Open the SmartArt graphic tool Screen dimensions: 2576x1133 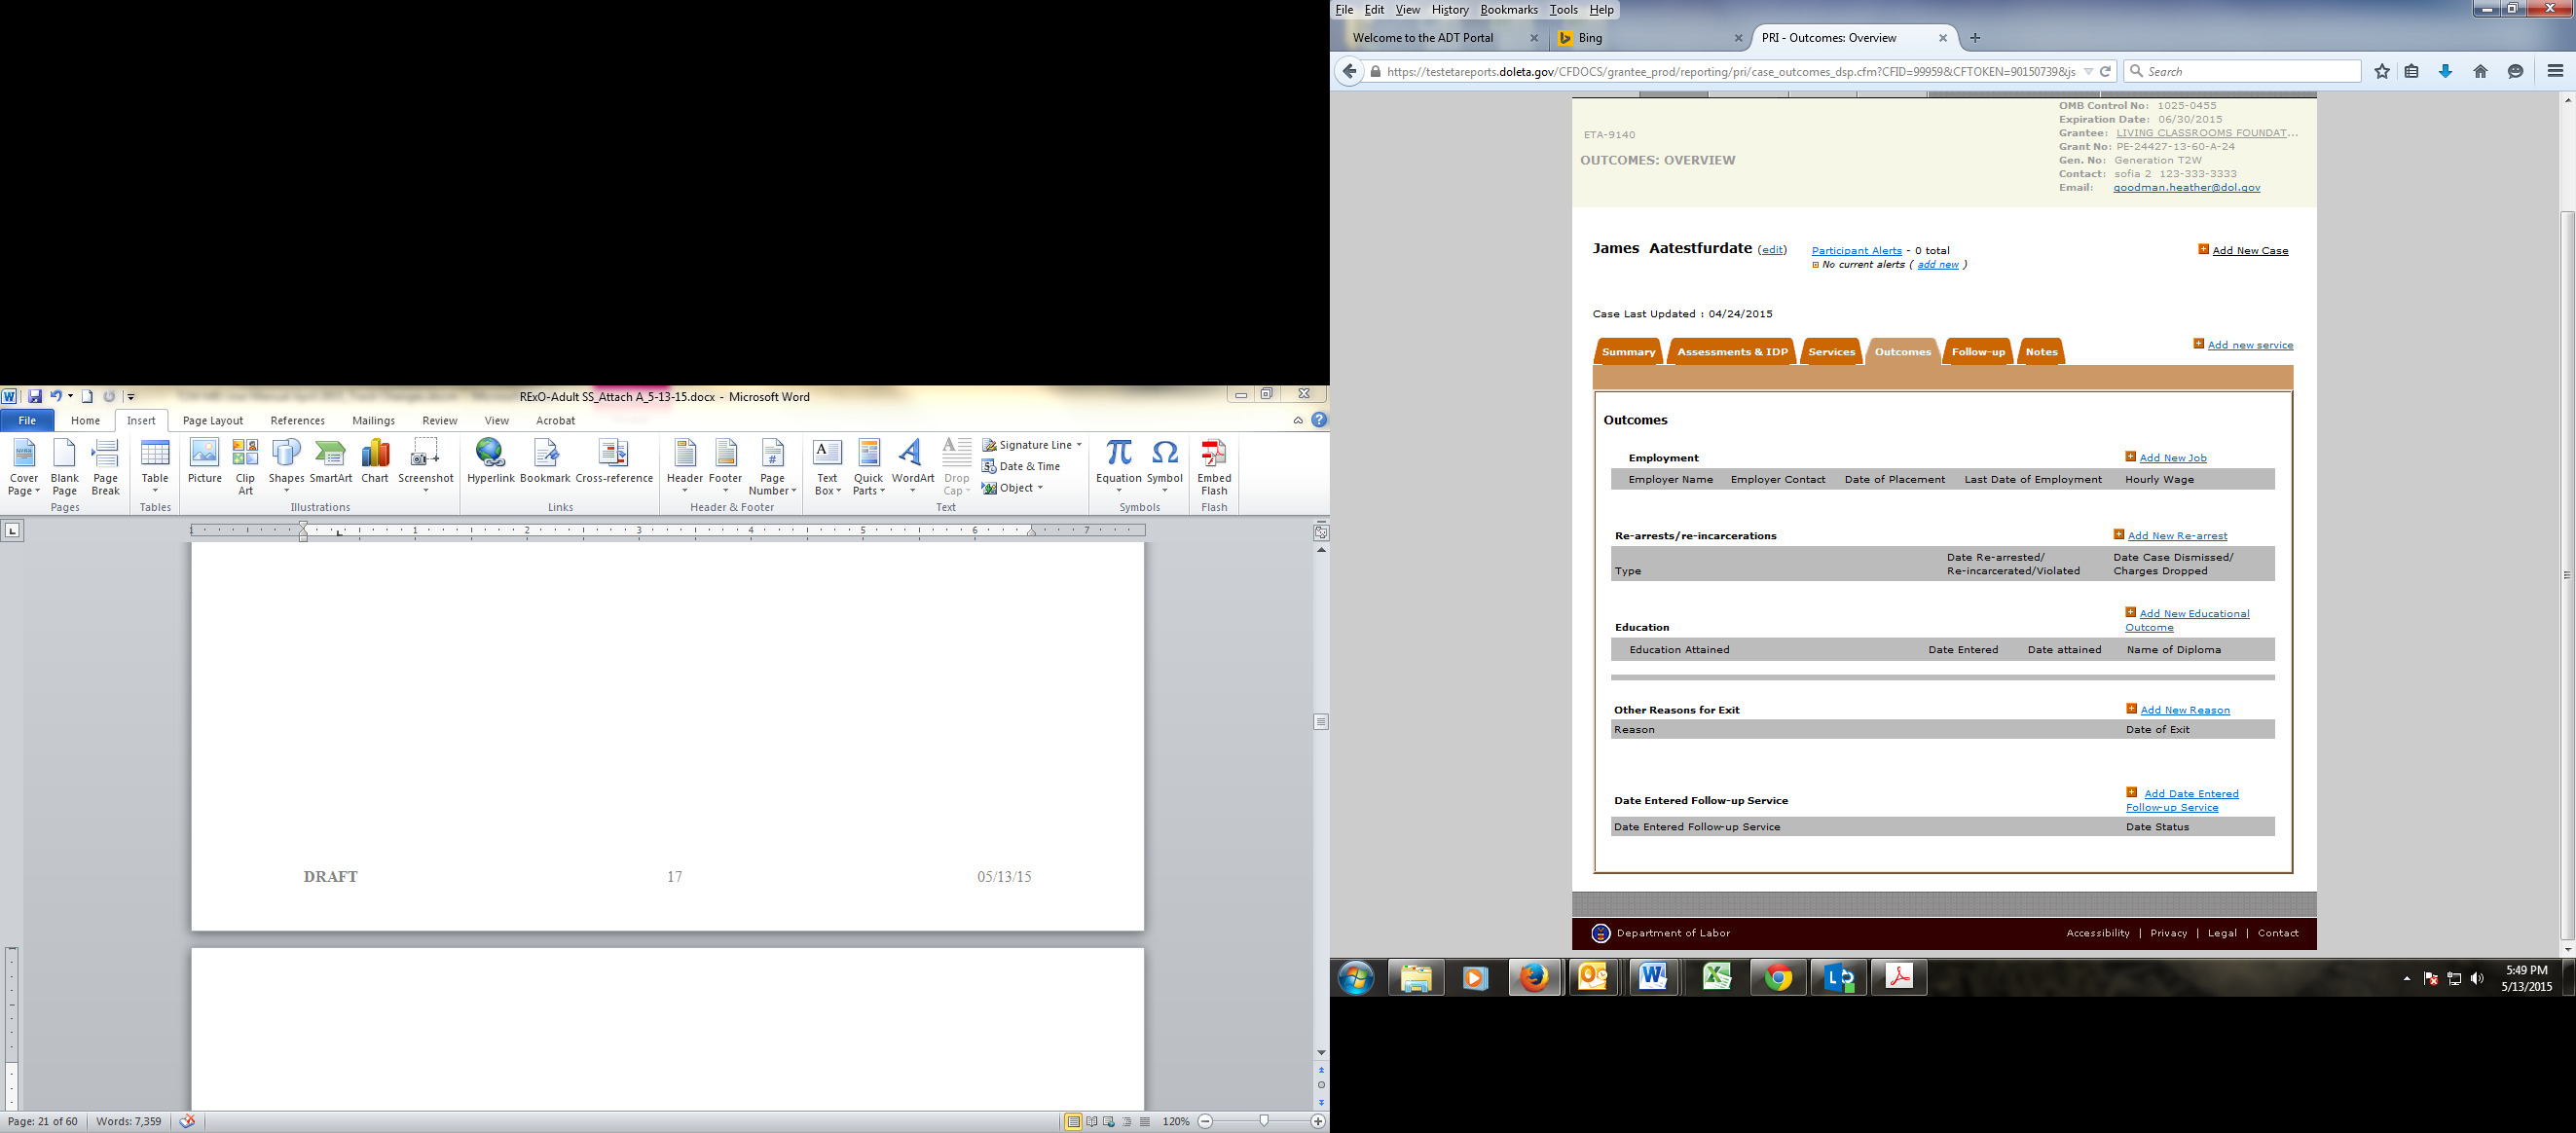[x=330, y=461]
